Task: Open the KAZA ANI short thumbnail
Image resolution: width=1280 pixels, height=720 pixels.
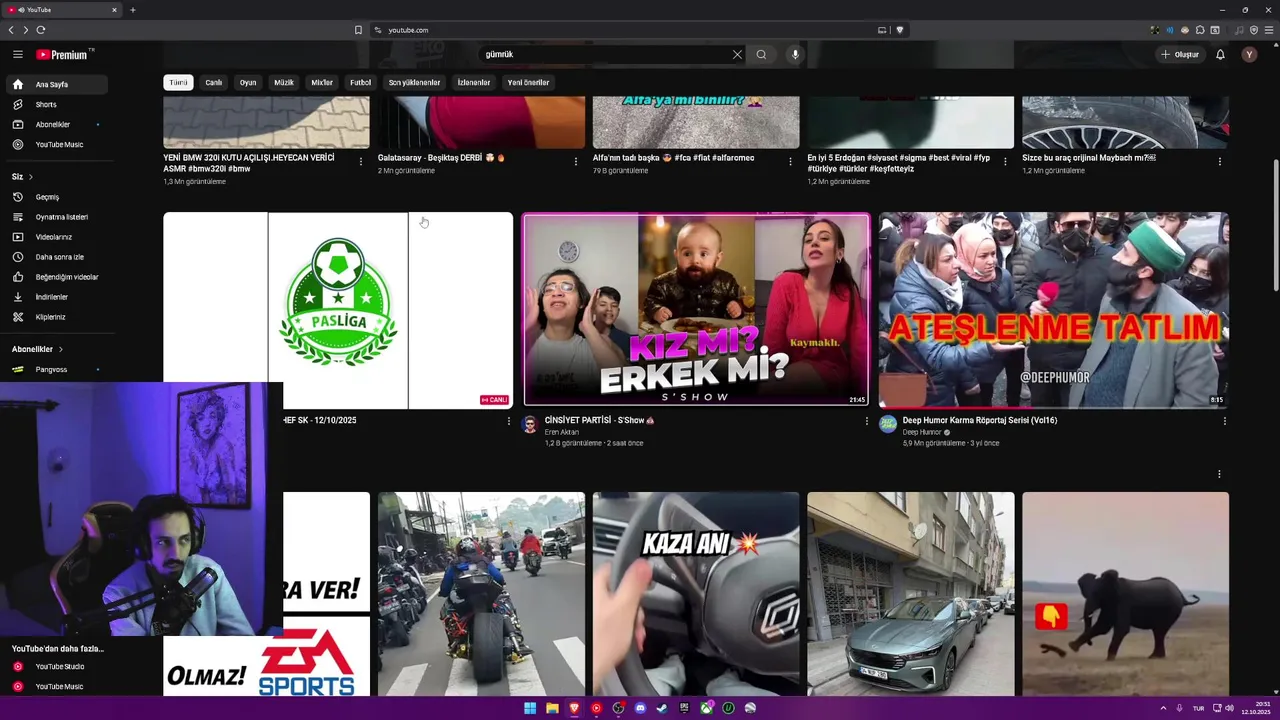Action: [x=696, y=593]
